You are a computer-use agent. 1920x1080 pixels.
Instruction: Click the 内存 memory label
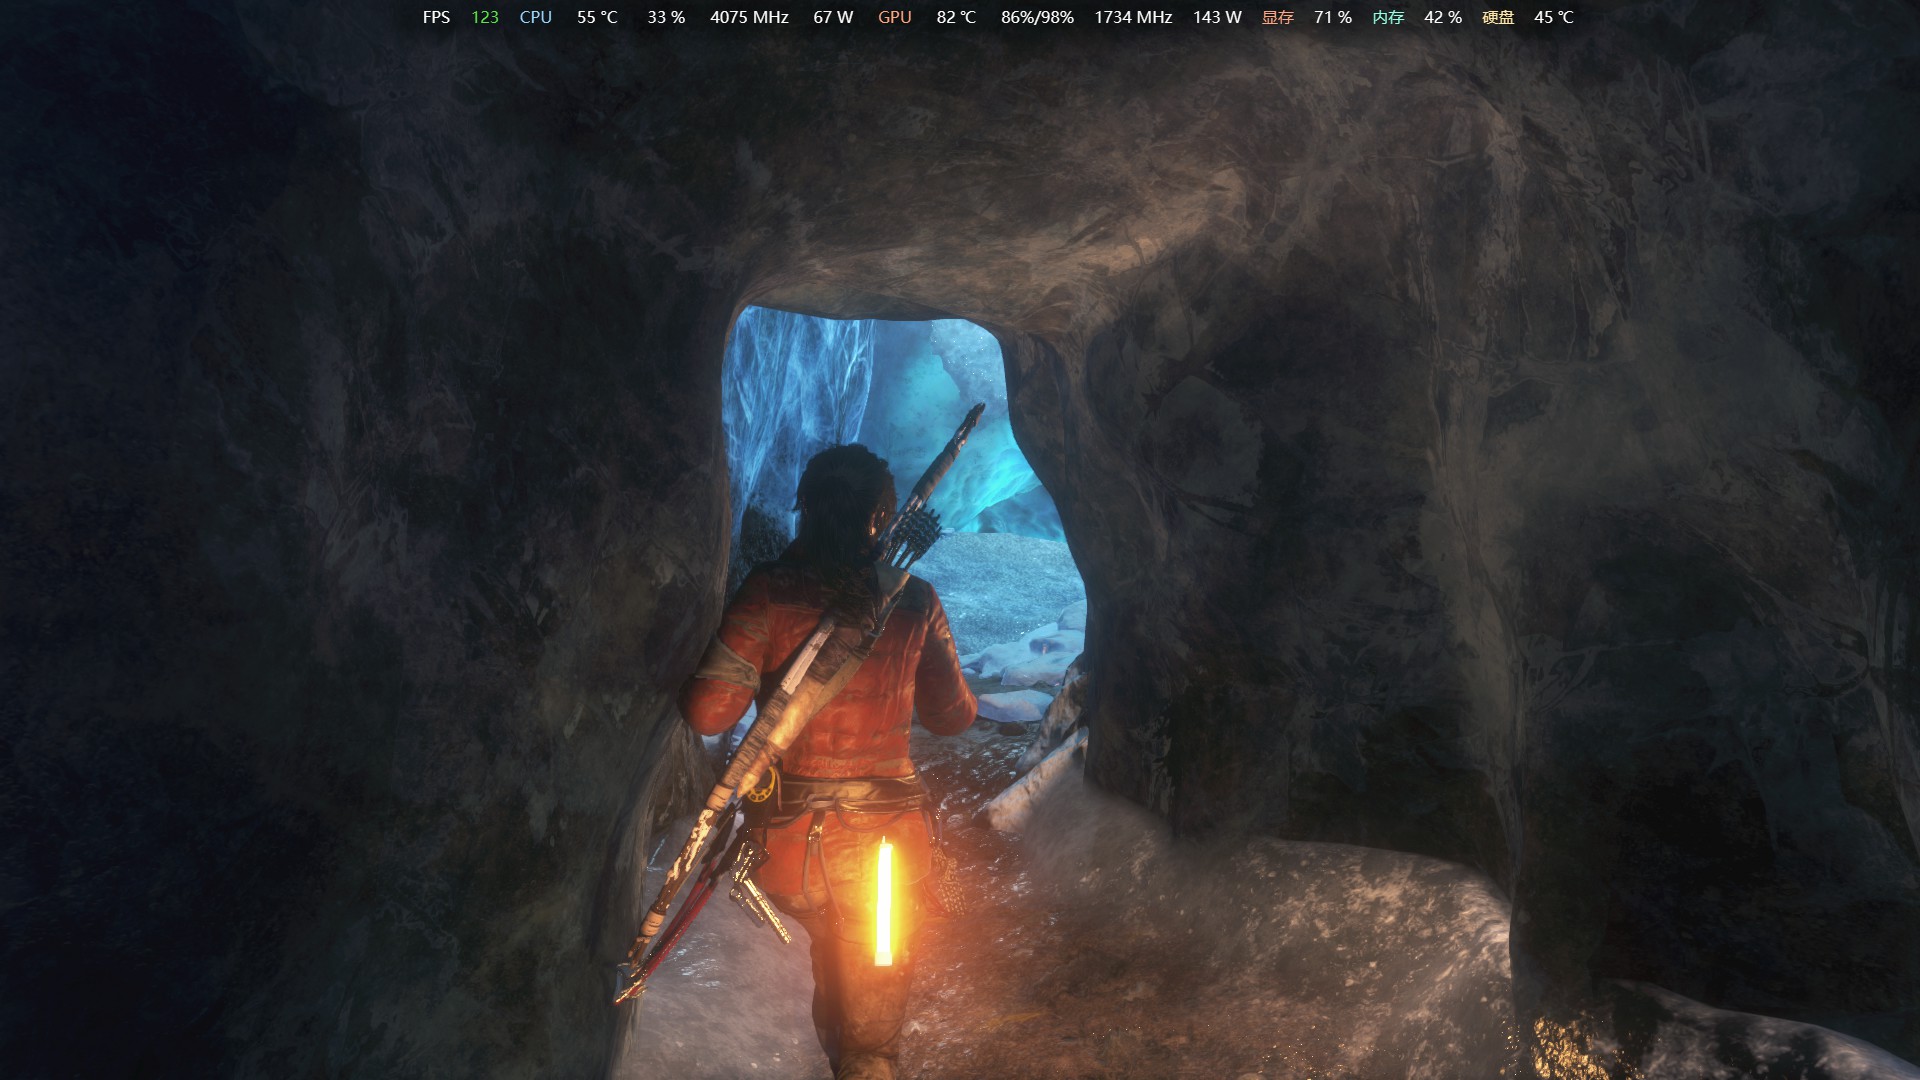1388,17
